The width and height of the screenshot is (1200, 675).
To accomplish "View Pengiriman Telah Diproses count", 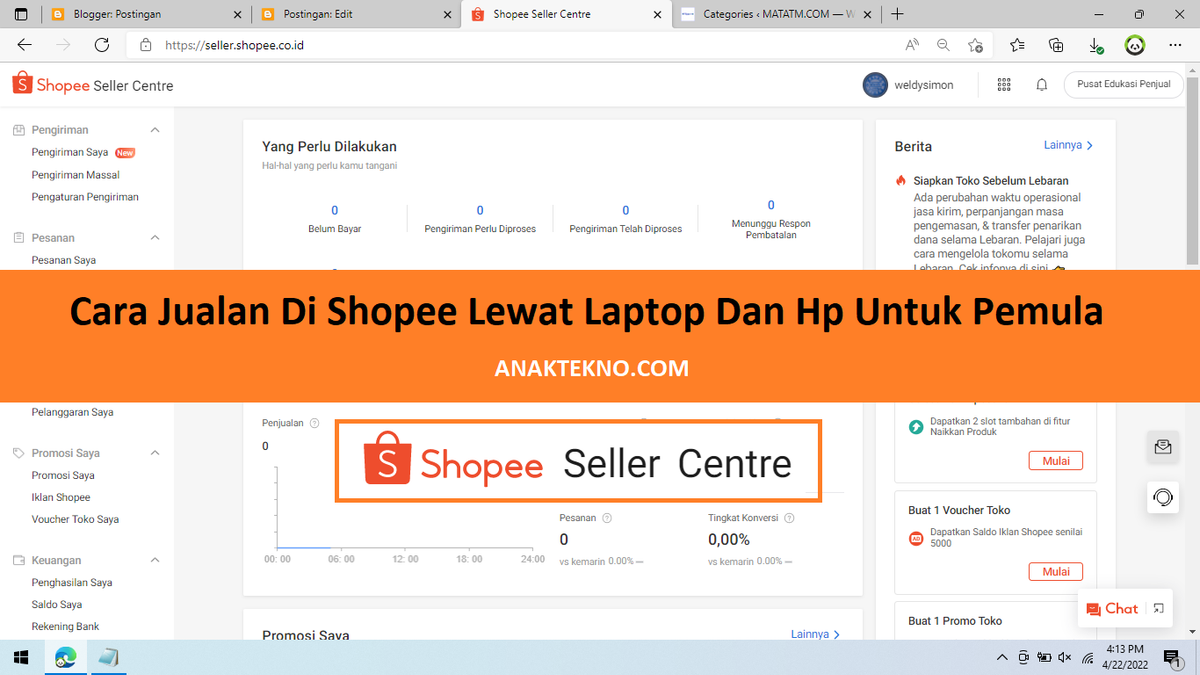I will click(x=626, y=218).
